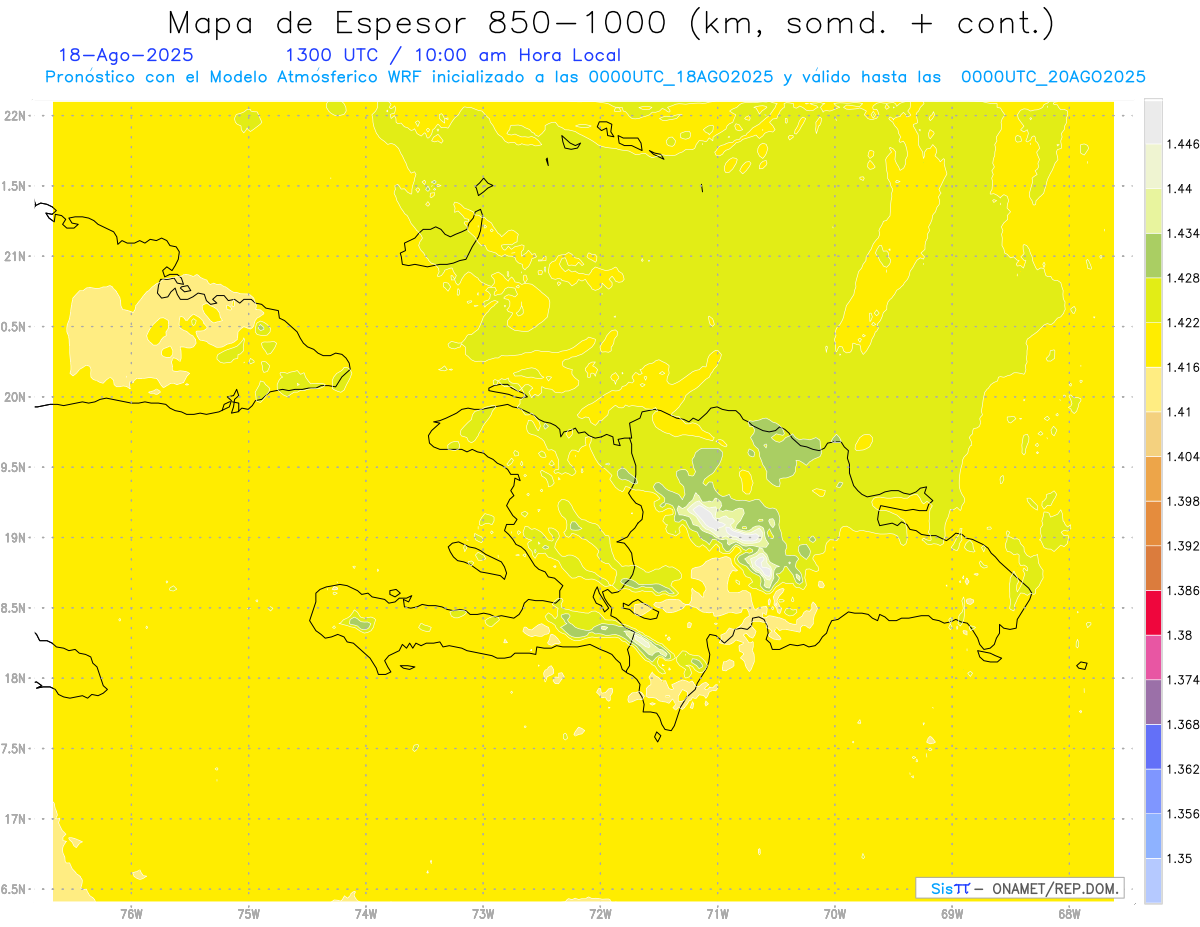Click the purple legend swatch between 1.368 and 1.374
The image size is (1200, 927).
pos(1153,702)
